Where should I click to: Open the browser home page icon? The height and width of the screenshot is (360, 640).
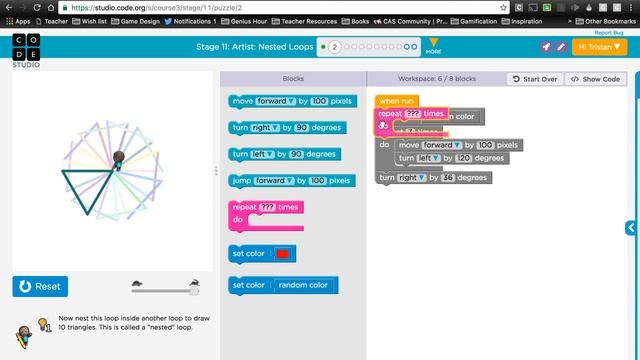pos(51,7)
